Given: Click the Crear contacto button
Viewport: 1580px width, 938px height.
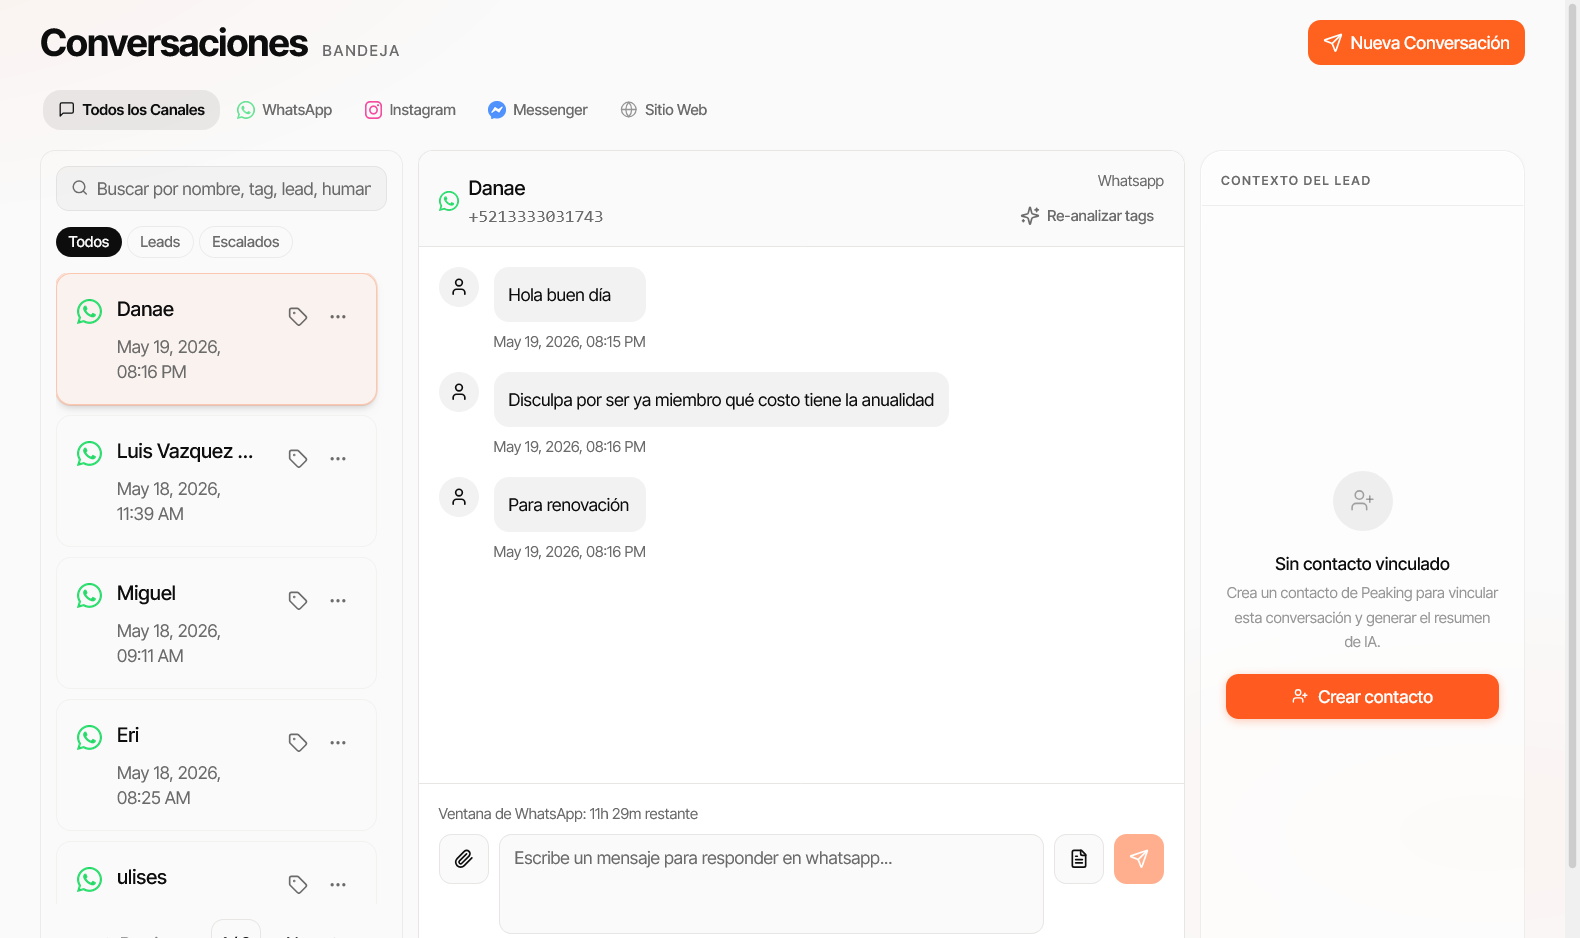Looking at the screenshot, I should [1362, 697].
